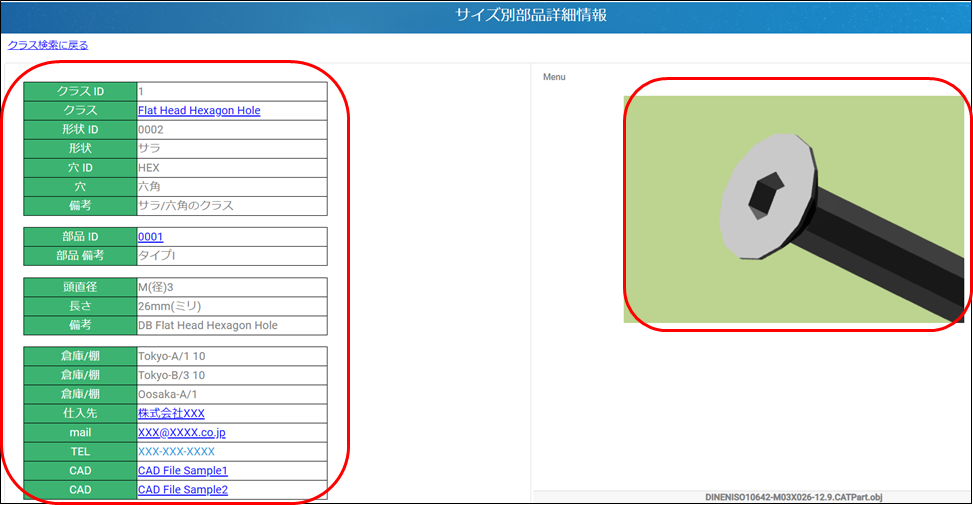Open the Flat Head Hexagon Hole class link
The image size is (973, 505).
pyautogui.click(x=199, y=110)
